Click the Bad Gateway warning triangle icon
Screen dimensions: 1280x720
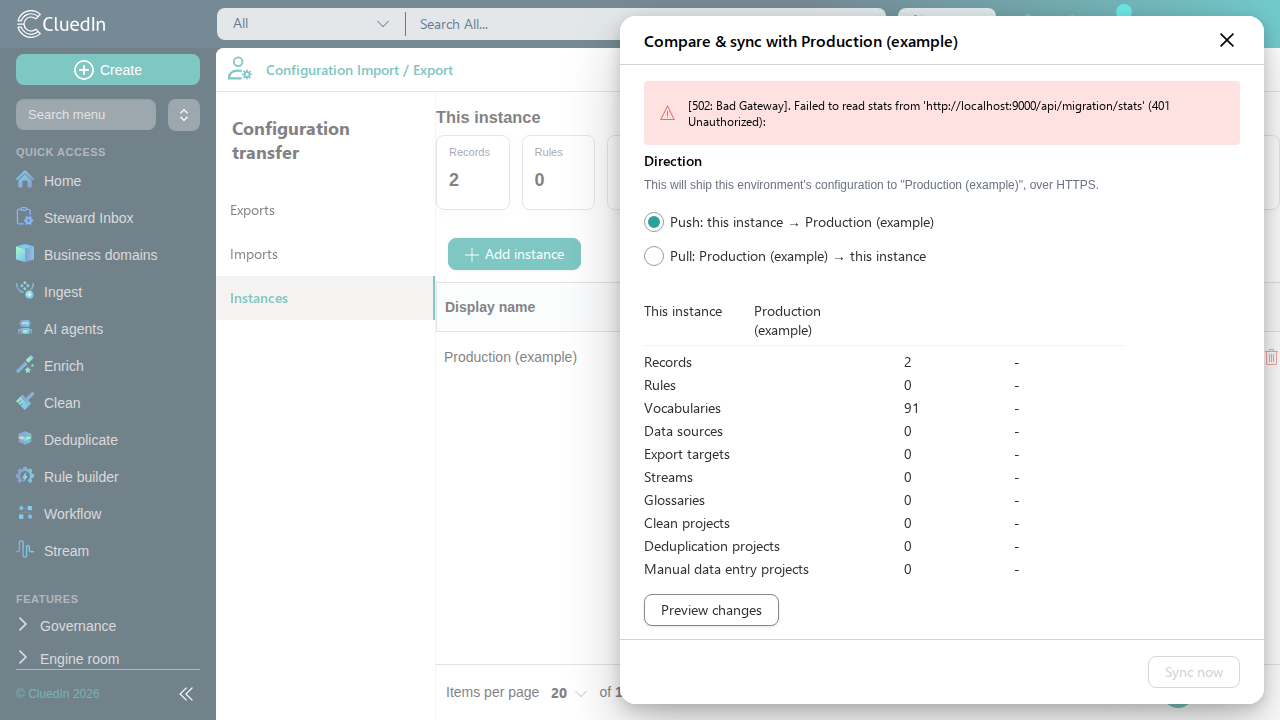668,113
